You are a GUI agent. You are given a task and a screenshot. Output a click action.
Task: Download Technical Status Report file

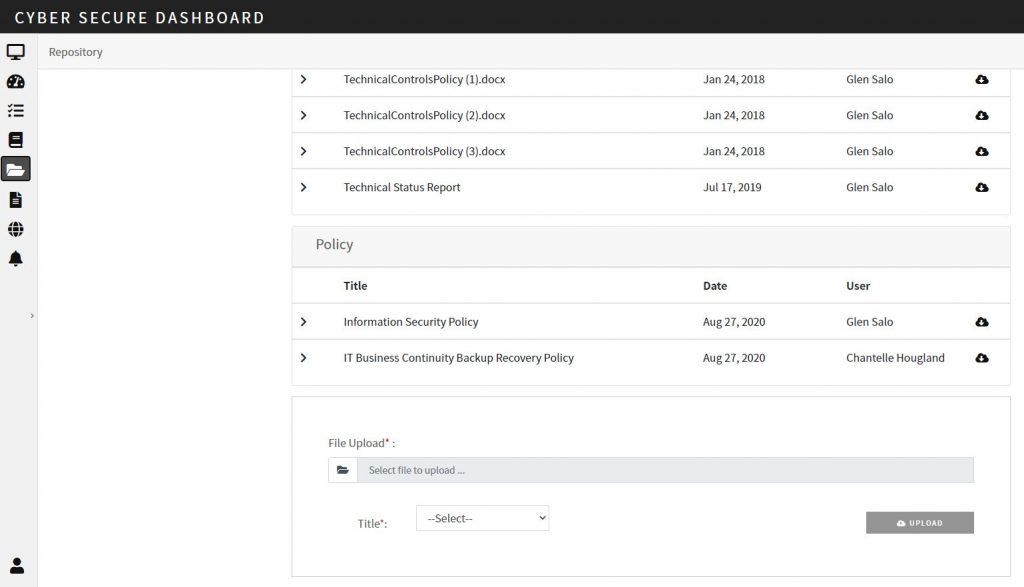[982, 187]
